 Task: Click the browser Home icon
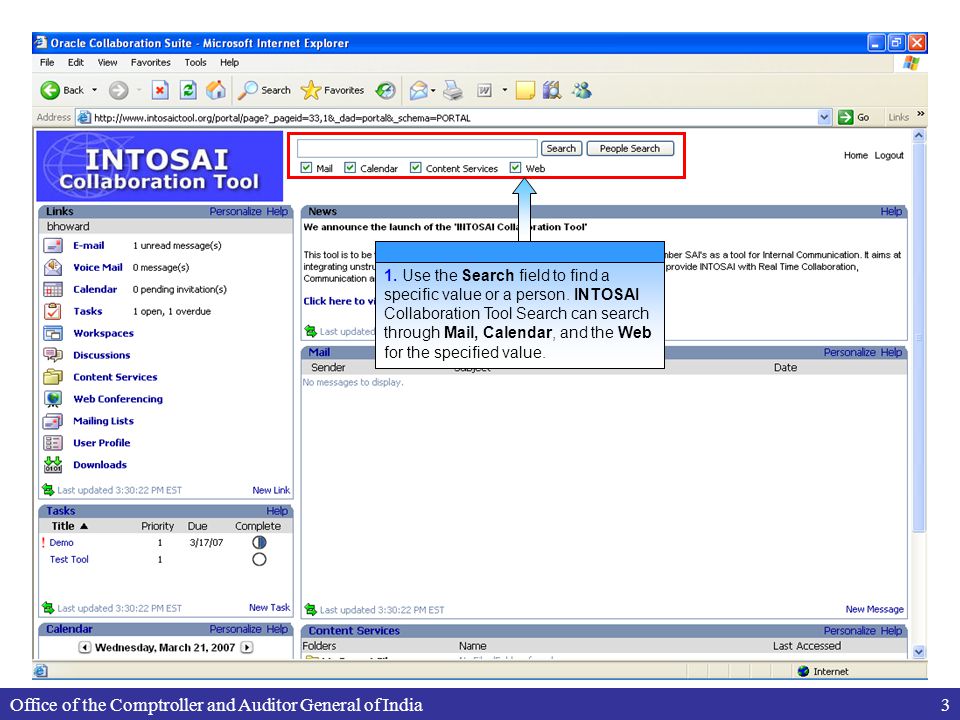pyautogui.click(x=216, y=90)
